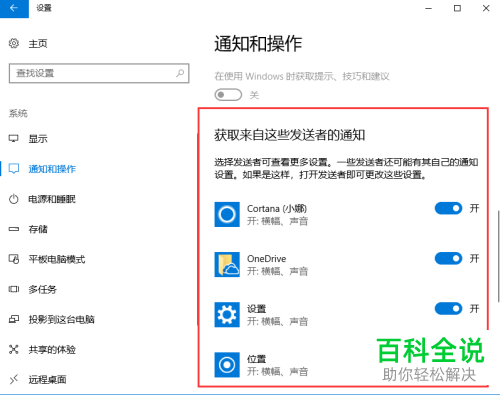Open 共享的体验 settings
This screenshot has width=500, height=395.
pos(52,349)
